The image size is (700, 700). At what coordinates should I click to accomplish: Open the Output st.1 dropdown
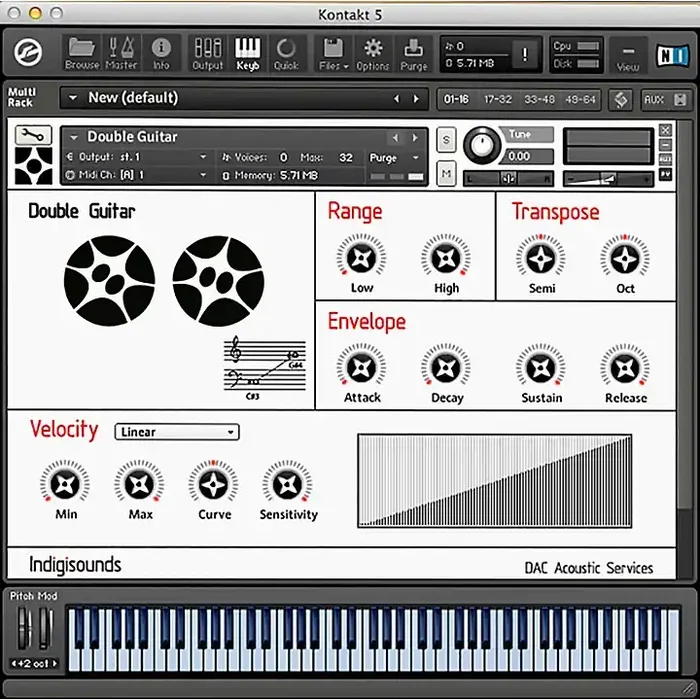click(137, 157)
